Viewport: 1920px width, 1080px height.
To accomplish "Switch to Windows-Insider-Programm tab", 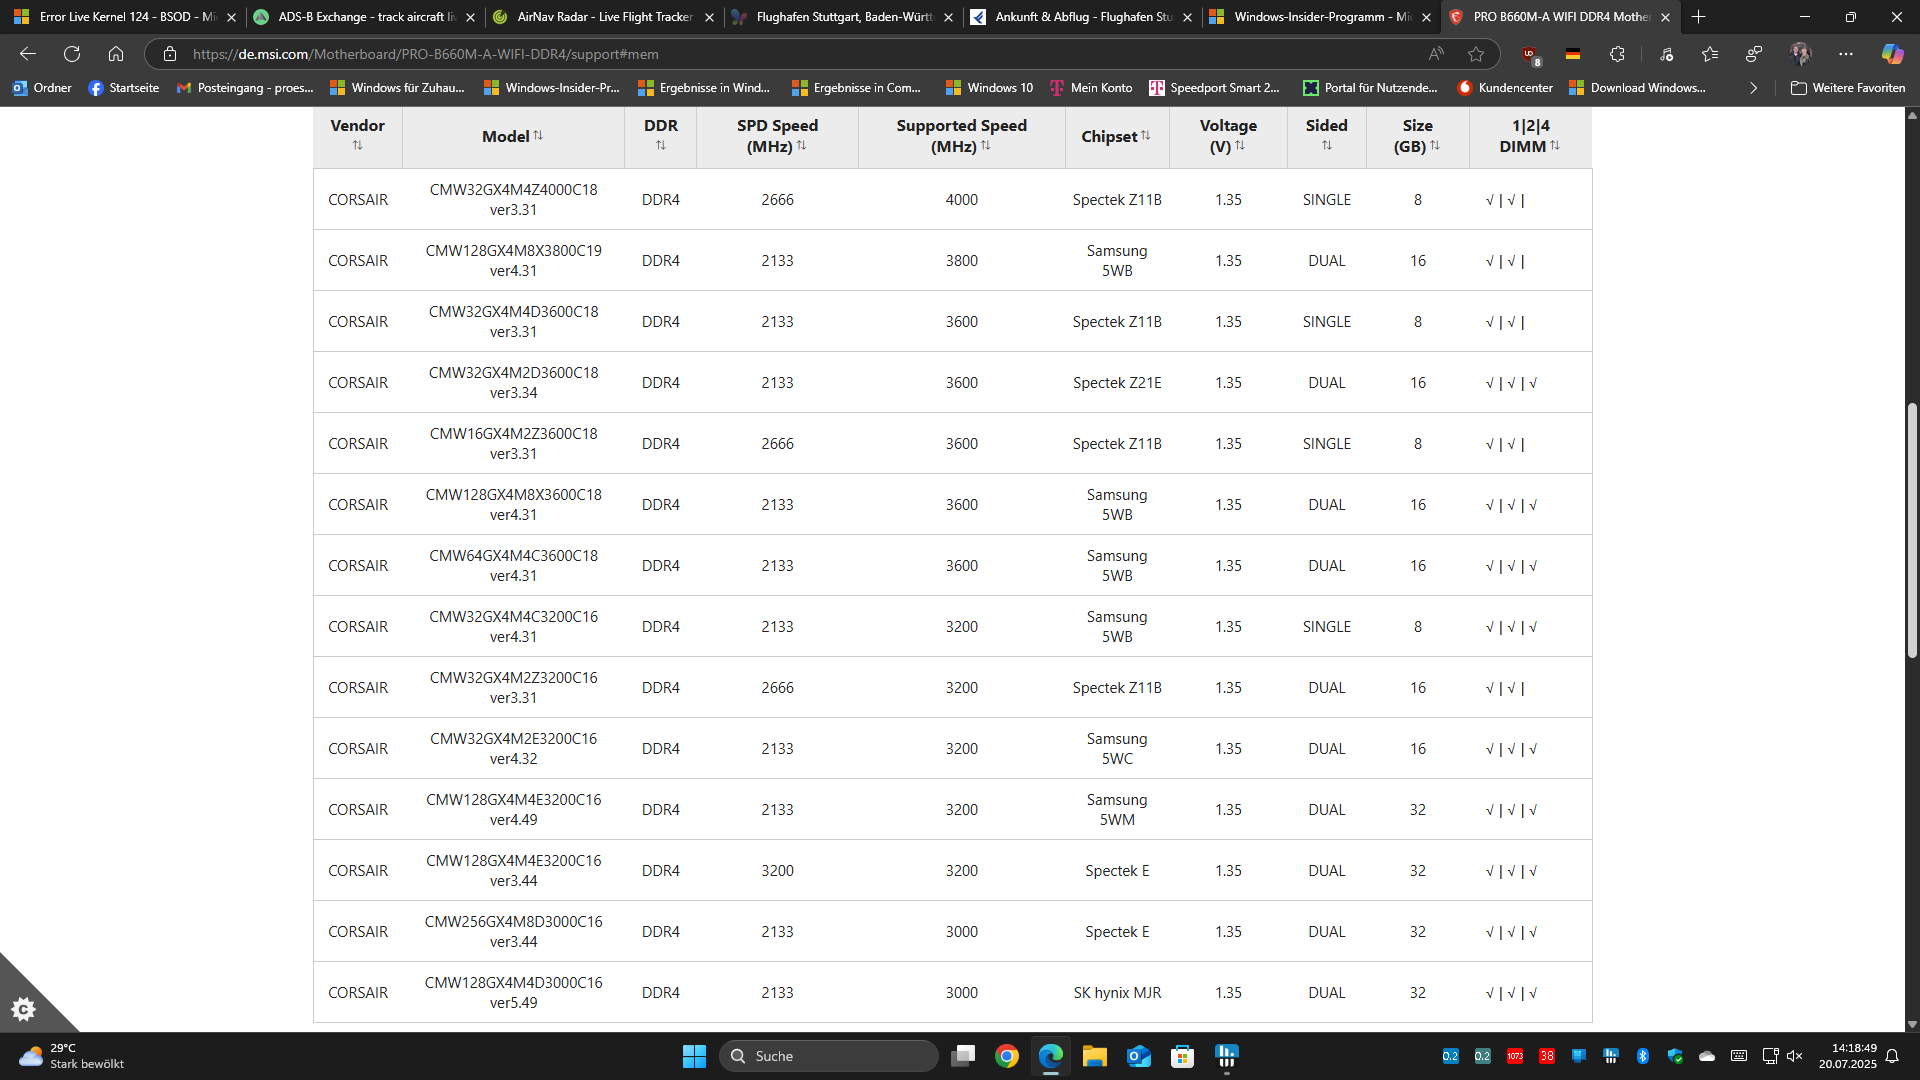I will (x=1320, y=17).
